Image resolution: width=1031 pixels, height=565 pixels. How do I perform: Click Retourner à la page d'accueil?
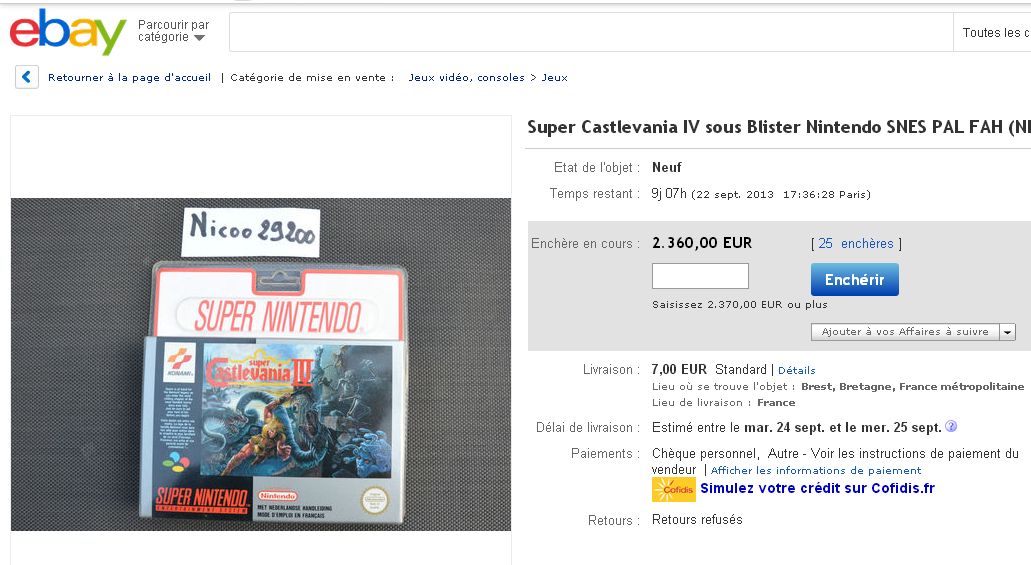click(x=130, y=77)
